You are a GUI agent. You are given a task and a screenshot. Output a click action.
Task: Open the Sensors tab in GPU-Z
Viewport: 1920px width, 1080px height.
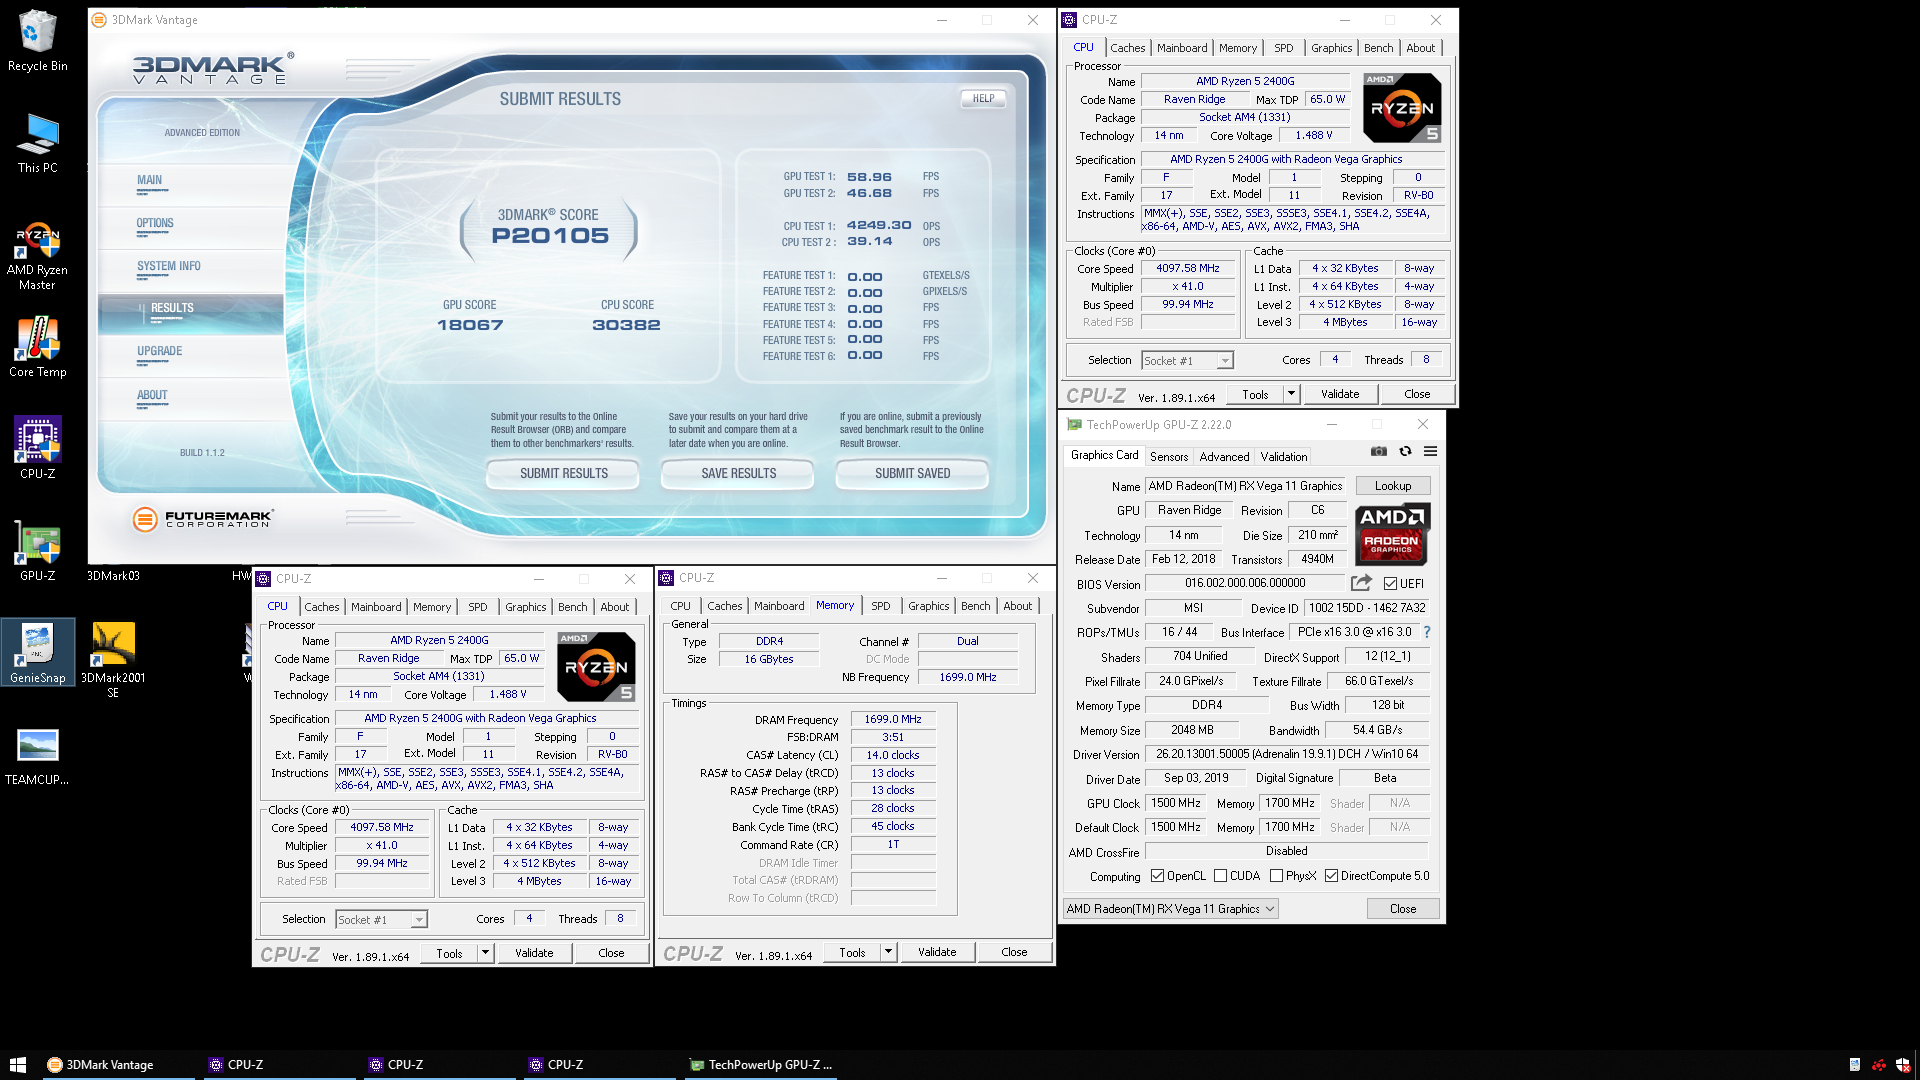click(1169, 457)
